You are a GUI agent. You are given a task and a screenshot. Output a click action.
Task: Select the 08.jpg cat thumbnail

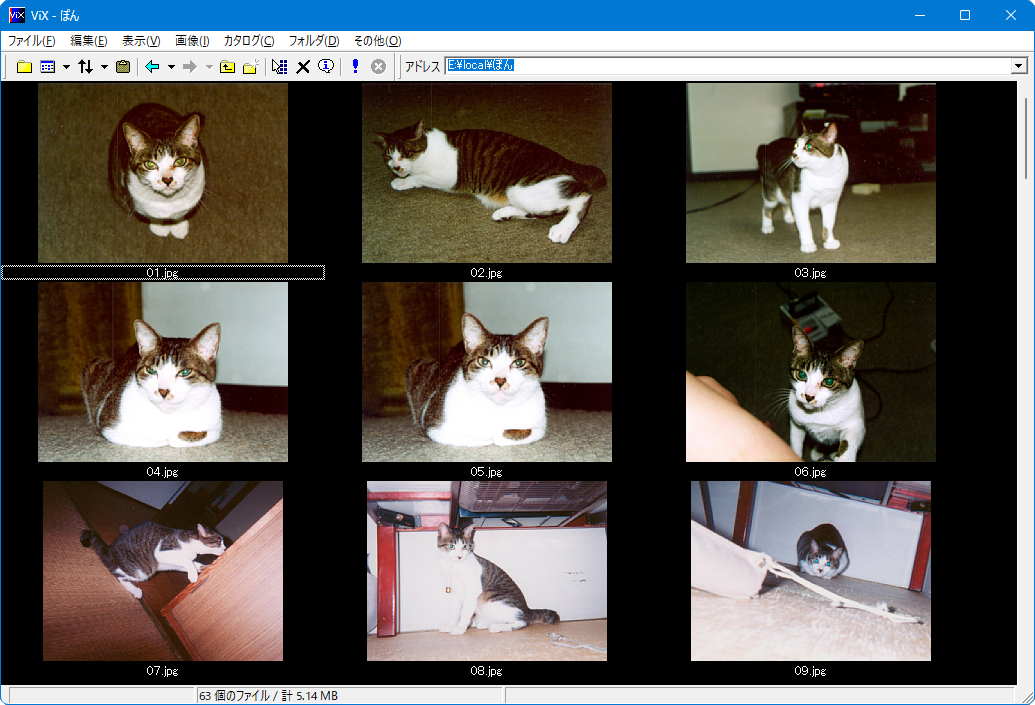point(486,571)
